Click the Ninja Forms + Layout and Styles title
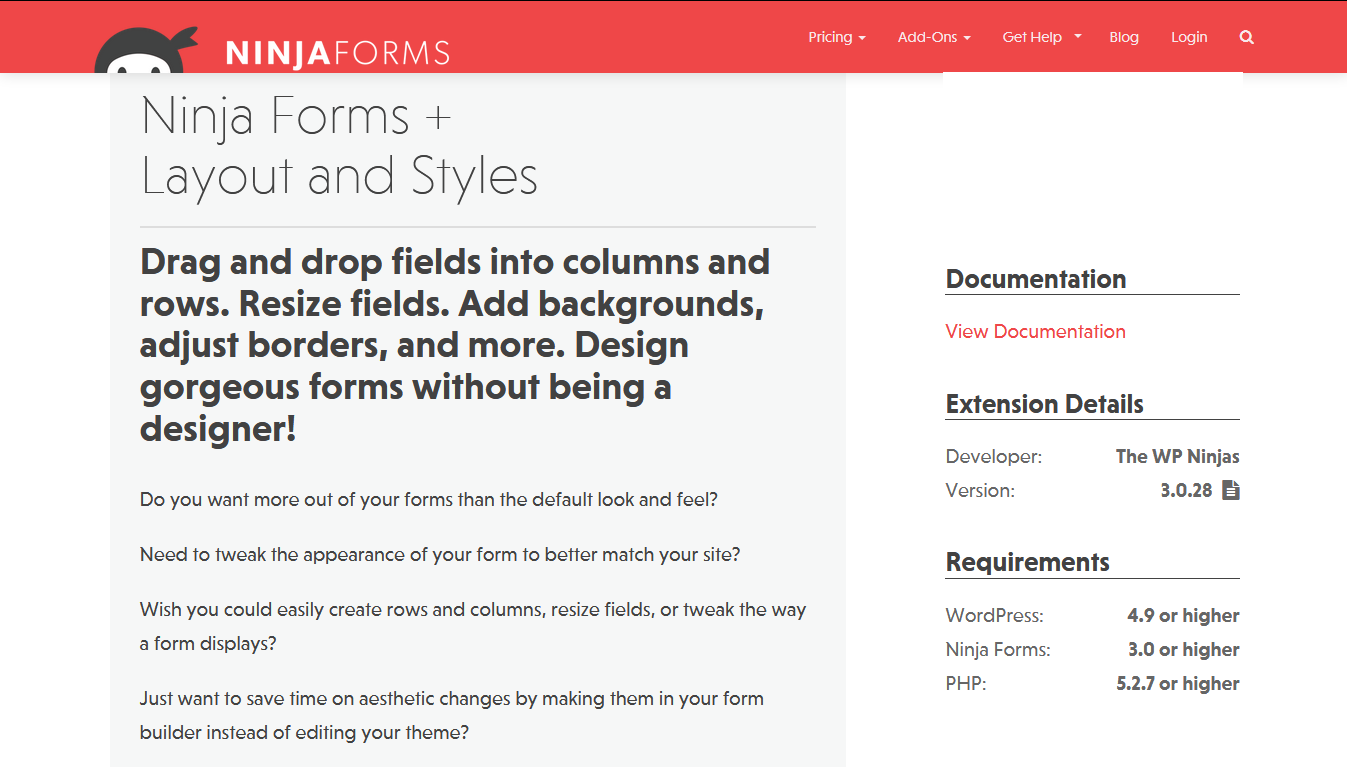The width and height of the screenshot is (1347, 767). [x=340, y=146]
